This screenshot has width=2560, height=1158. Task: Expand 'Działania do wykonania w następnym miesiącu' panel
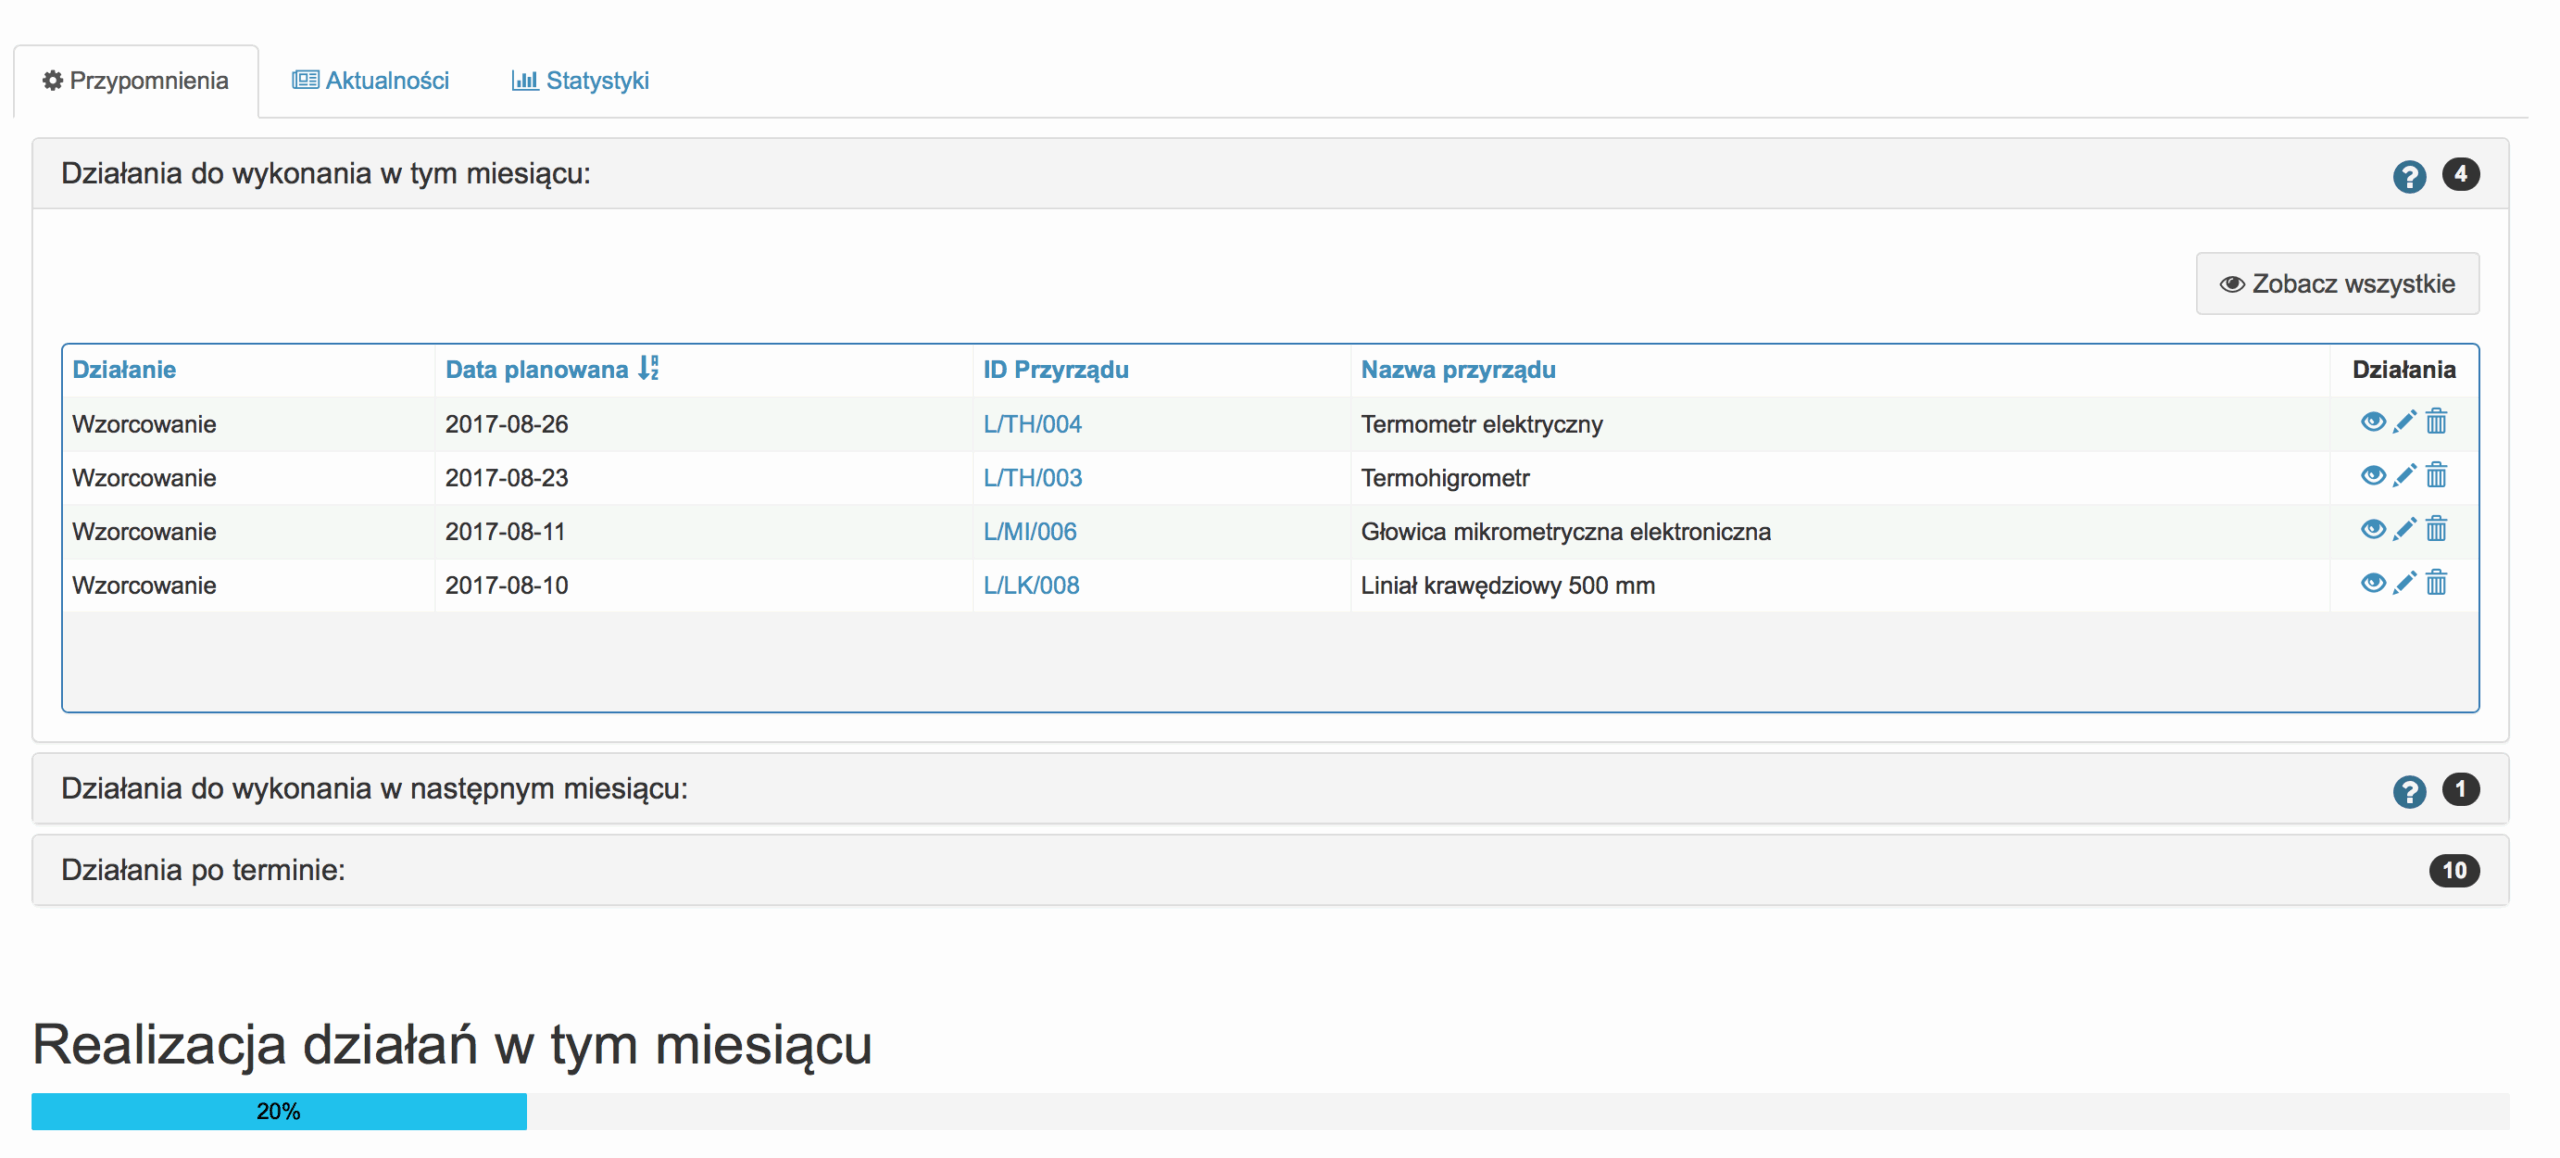(374, 789)
